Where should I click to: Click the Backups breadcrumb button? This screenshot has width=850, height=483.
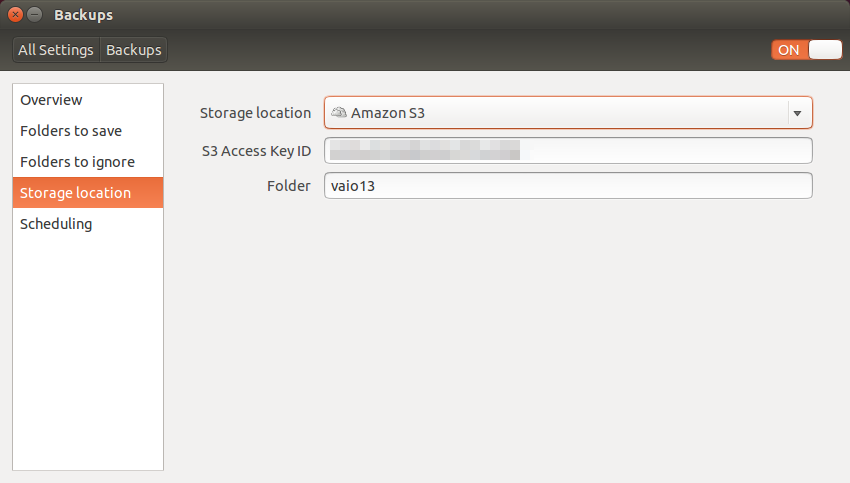134,50
